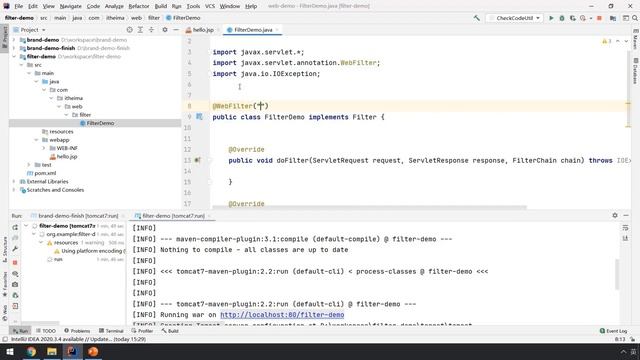Image resolution: width=640 pixels, height=360 pixels.
Task: Click the console vertical scrollbar
Action: click(x=617, y=273)
